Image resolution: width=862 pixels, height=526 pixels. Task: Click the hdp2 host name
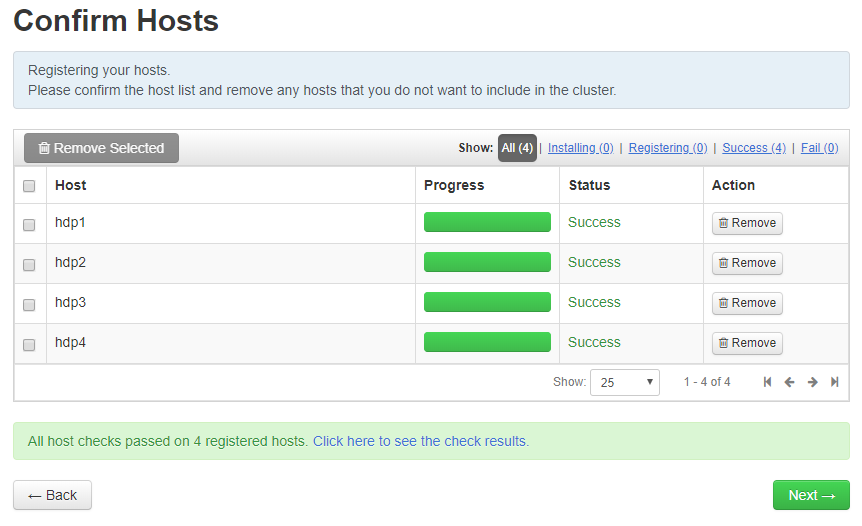tap(70, 263)
